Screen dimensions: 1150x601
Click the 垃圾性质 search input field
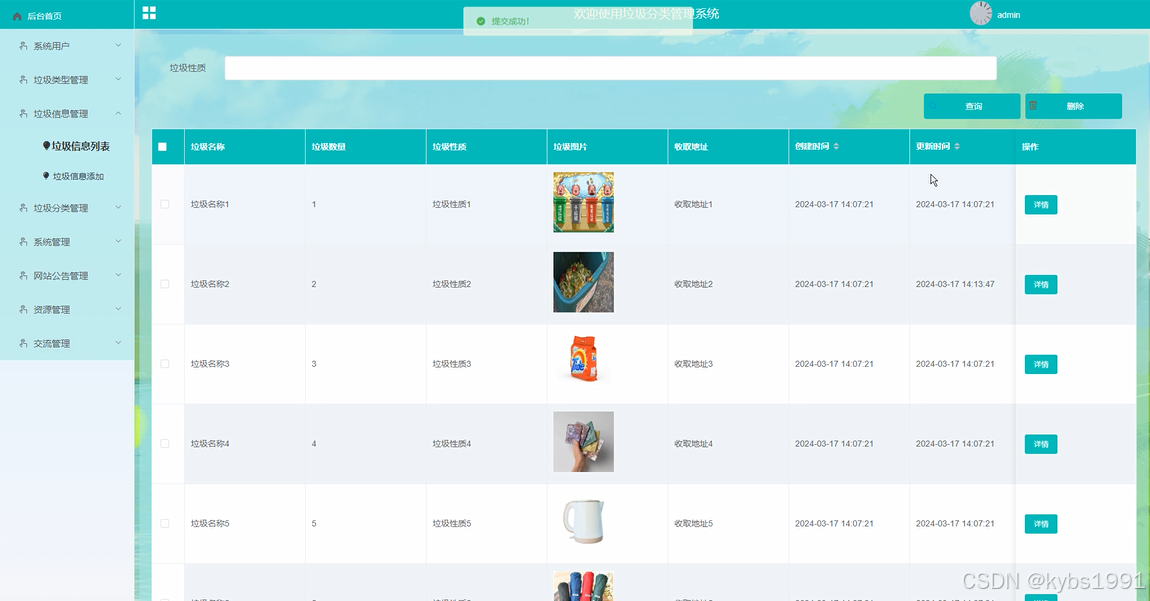point(610,68)
